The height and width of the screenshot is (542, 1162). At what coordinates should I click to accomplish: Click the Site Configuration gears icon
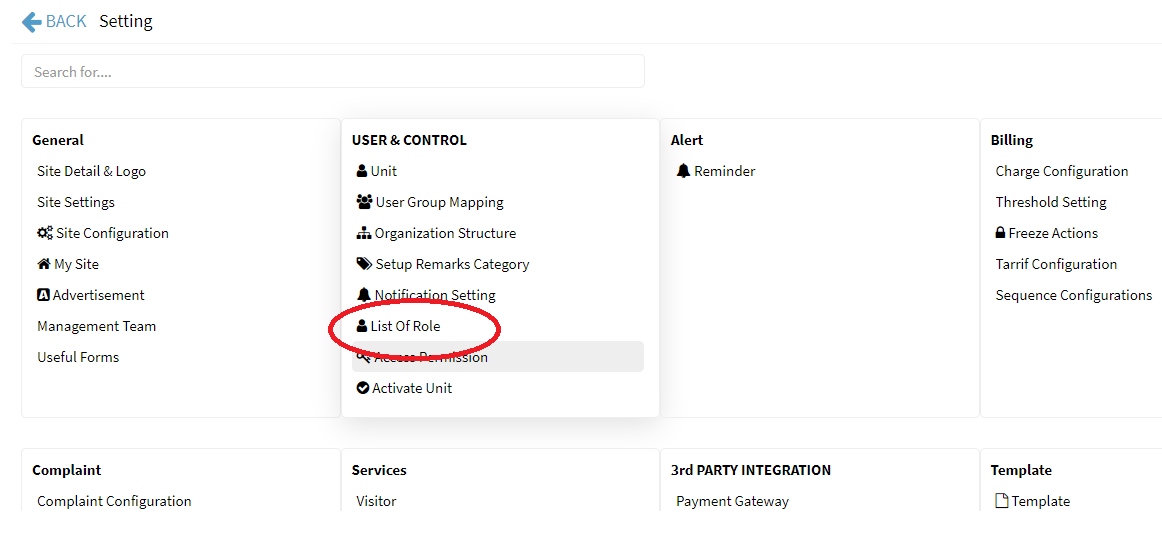[x=45, y=233]
